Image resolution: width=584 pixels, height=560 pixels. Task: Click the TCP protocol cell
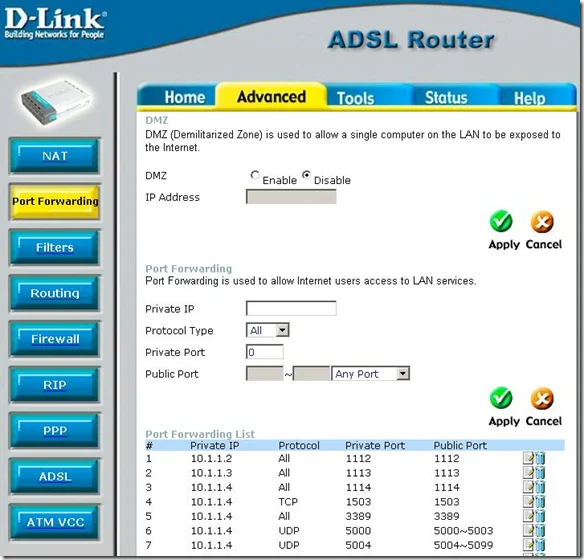pyautogui.click(x=288, y=502)
